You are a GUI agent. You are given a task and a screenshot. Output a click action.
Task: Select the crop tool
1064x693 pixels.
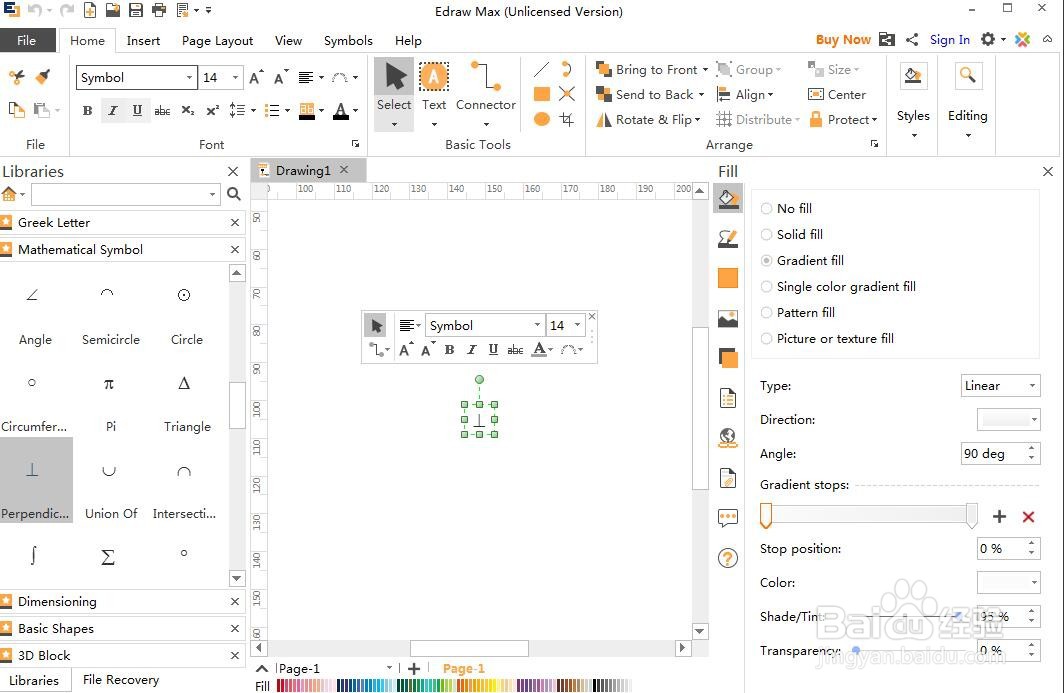pos(567,119)
